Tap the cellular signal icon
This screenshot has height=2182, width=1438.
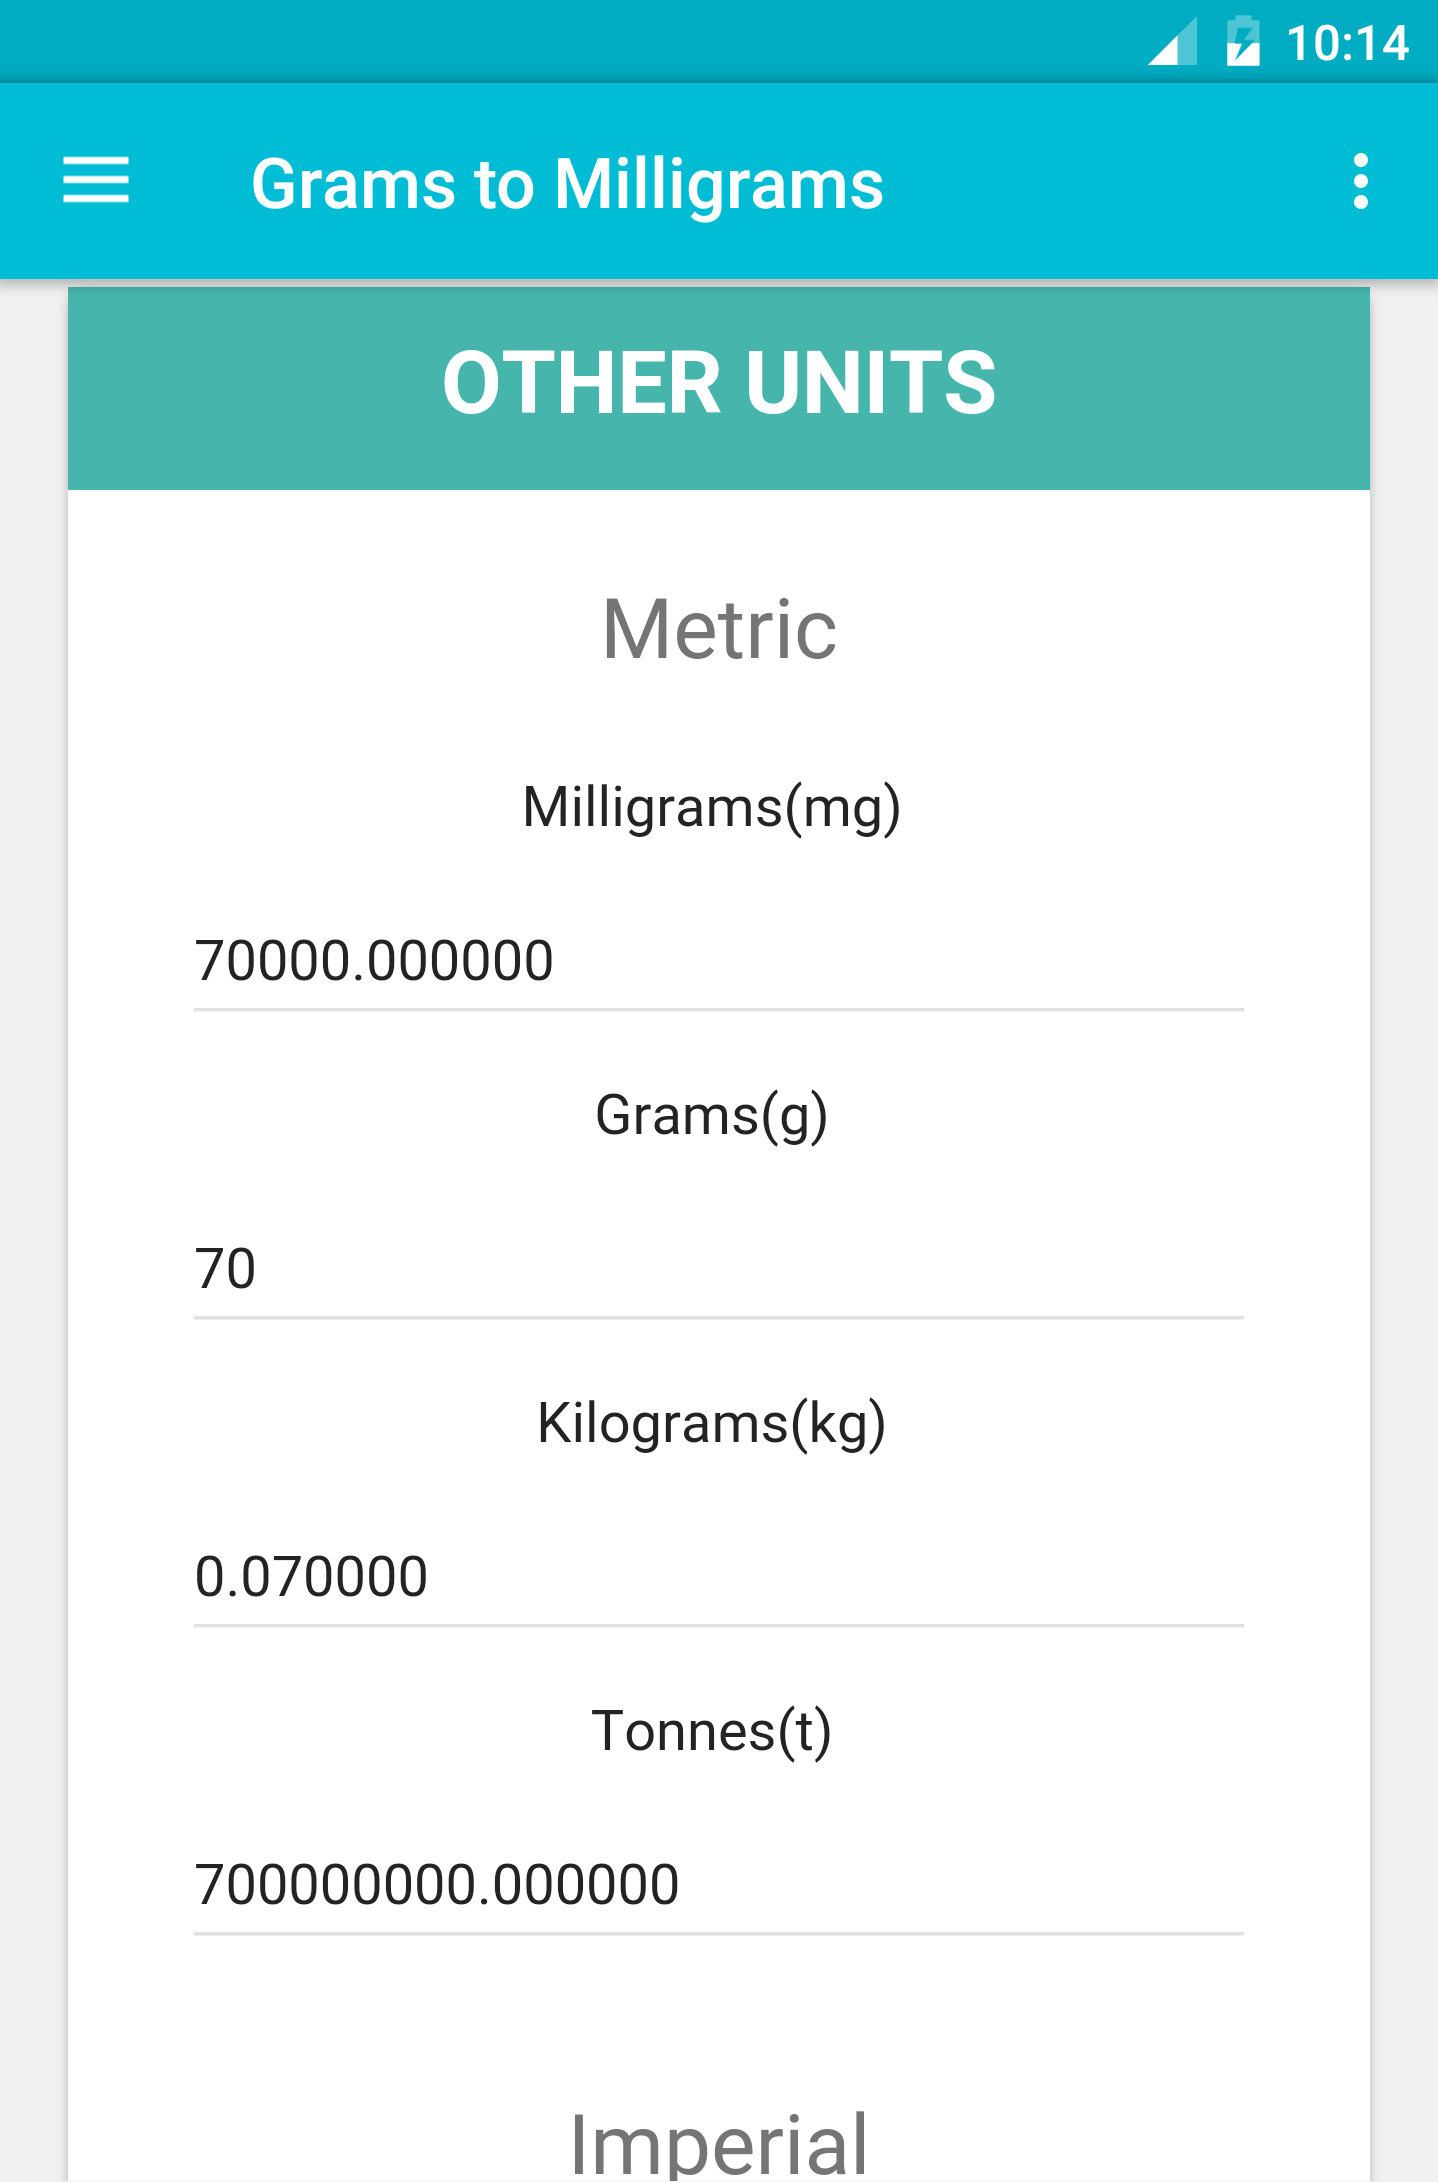click(1172, 42)
